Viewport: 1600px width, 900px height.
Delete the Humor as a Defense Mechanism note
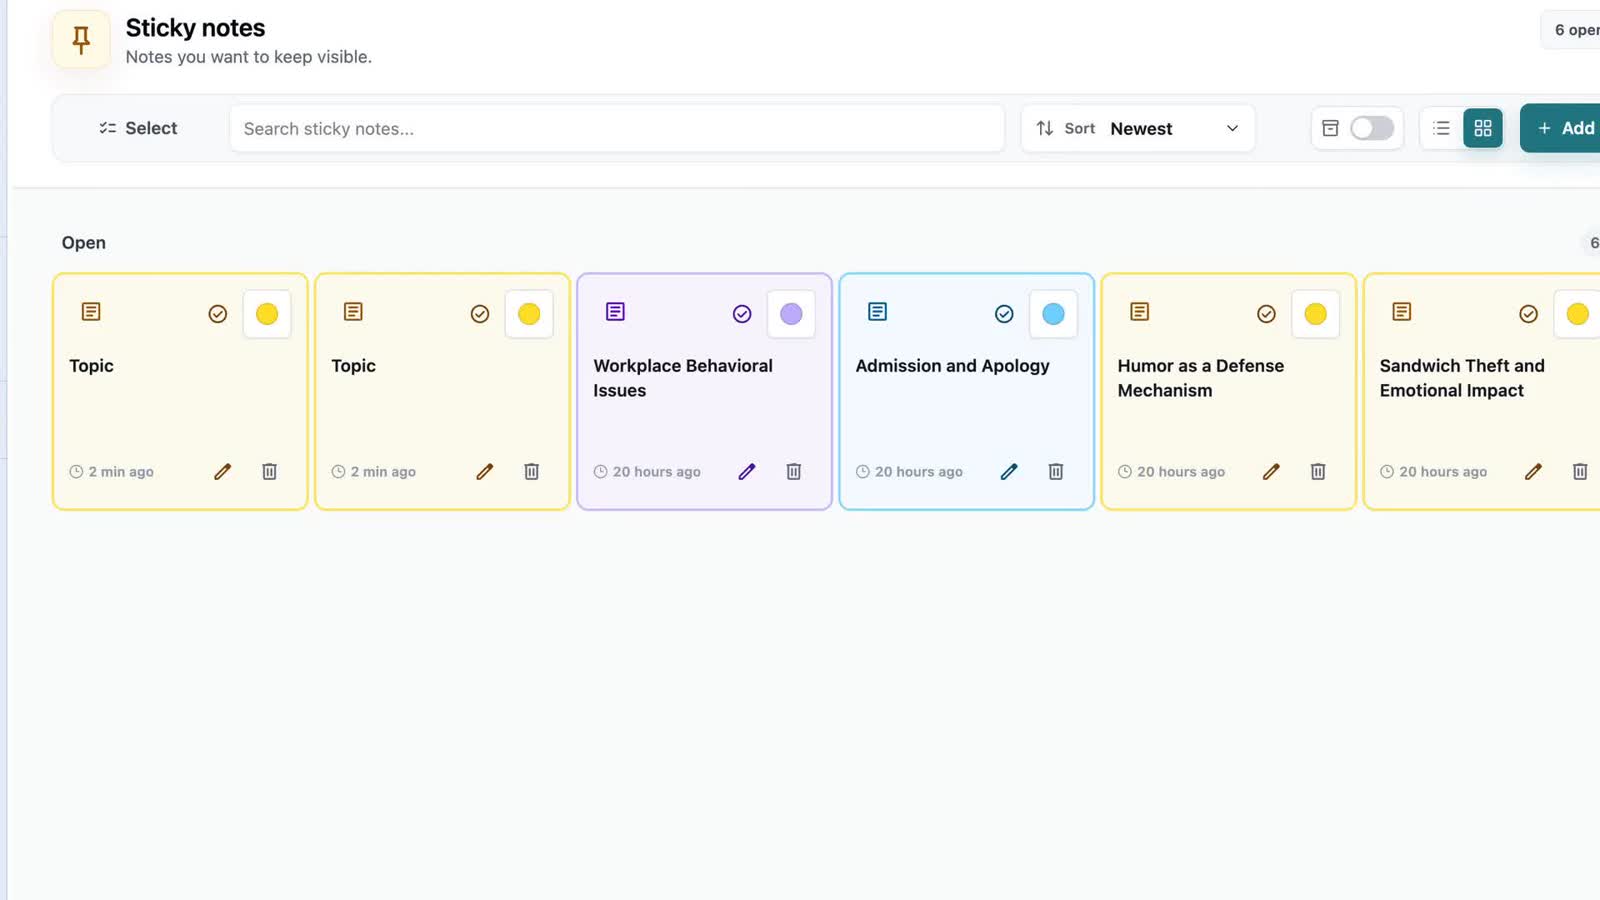point(1318,471)
